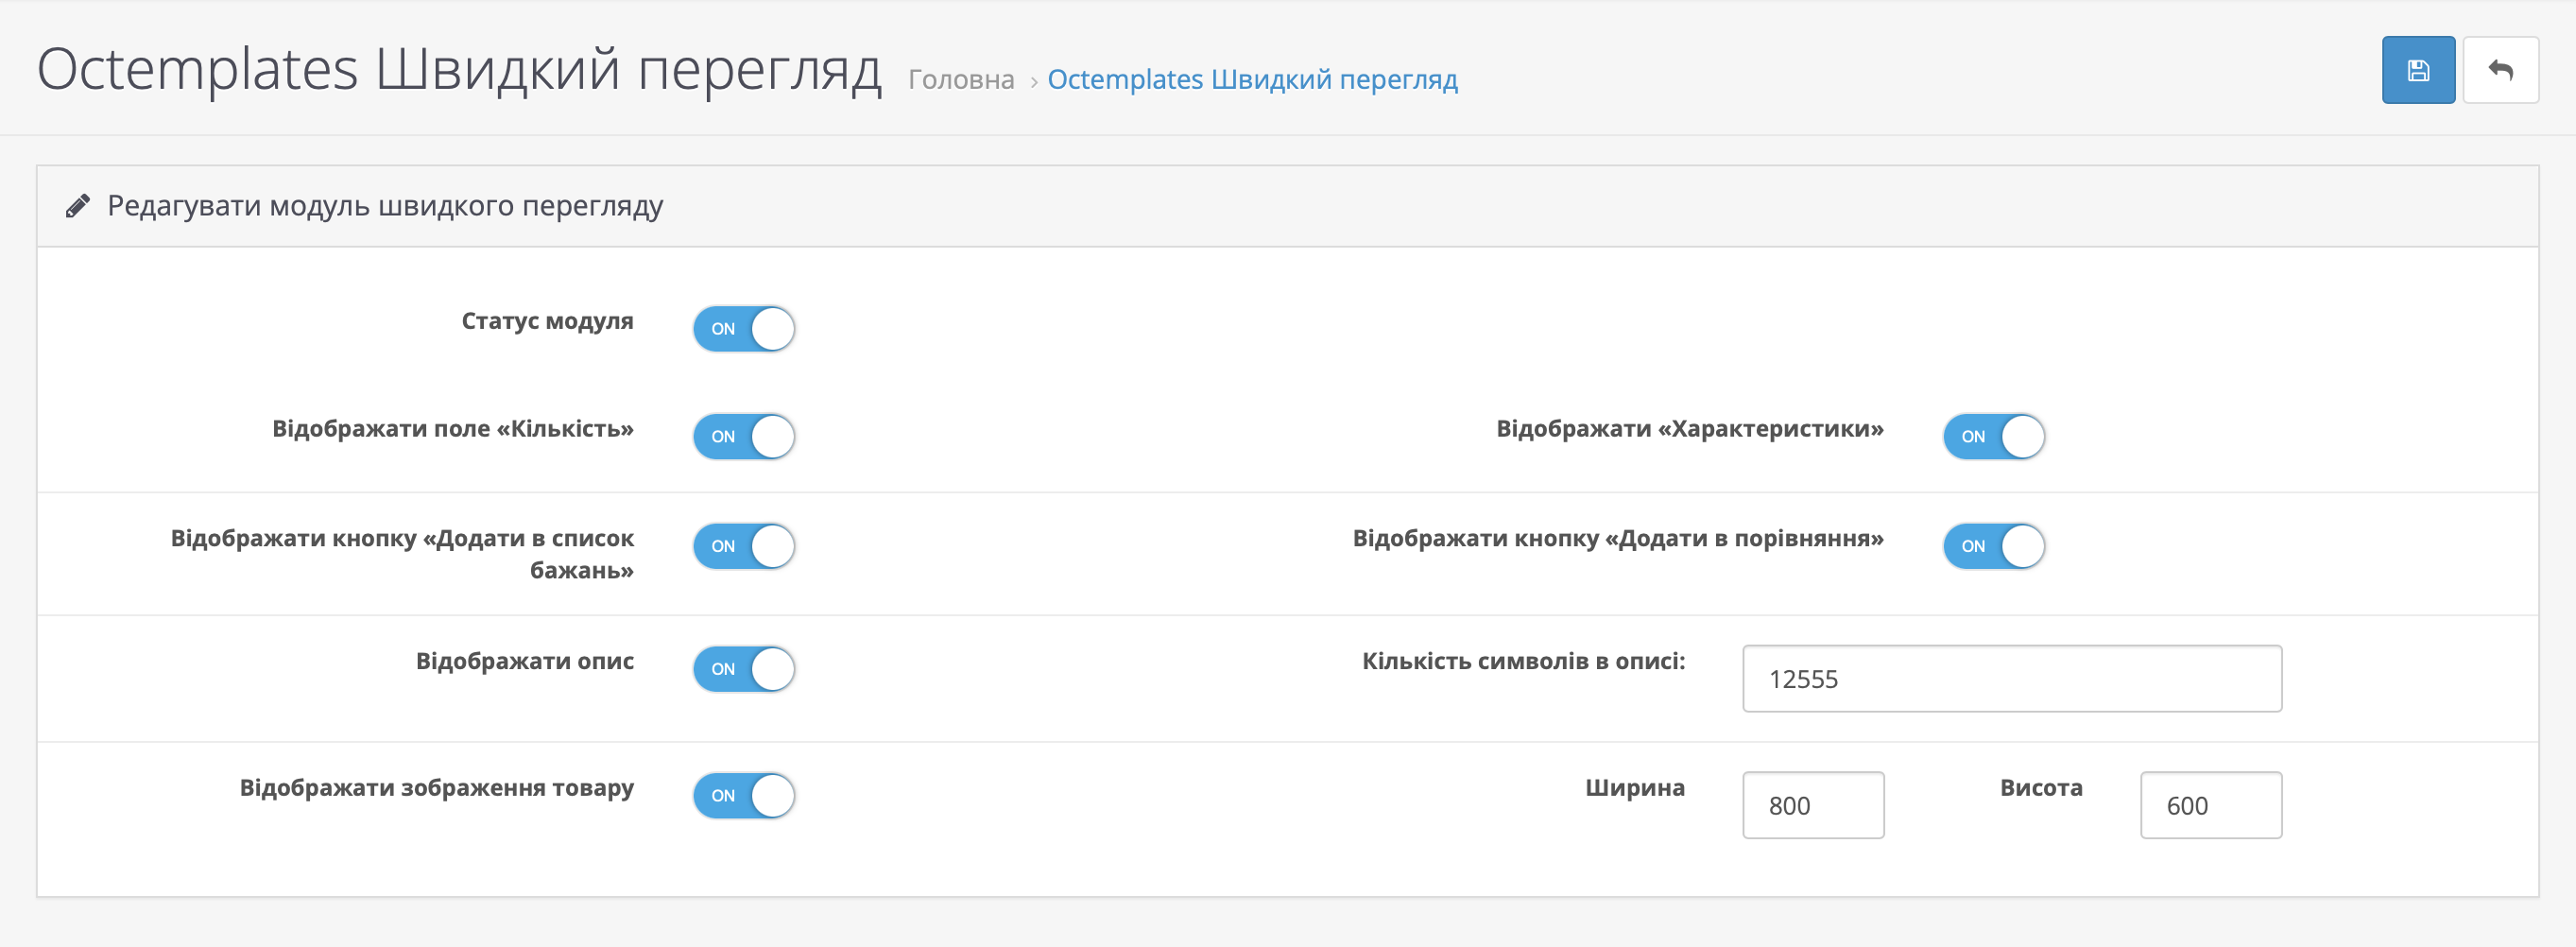Click the back arrow return icon

coord(2500,70)
